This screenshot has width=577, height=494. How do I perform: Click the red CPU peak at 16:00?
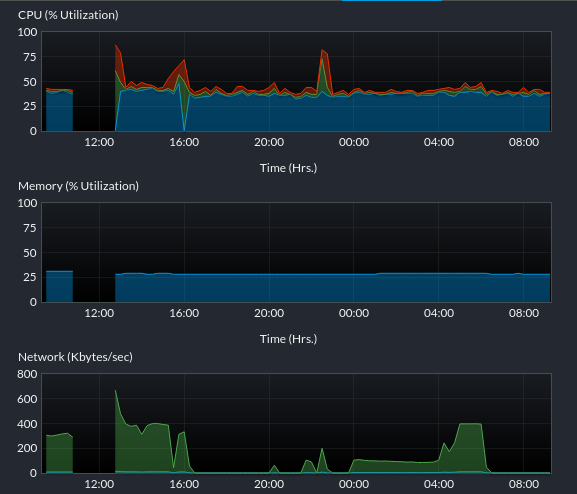(x=184, y=60)
